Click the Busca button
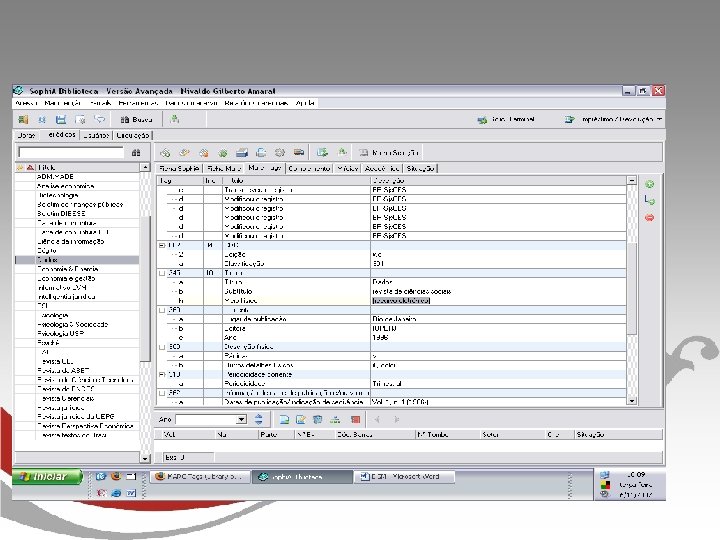Screen dimensions: 720x540 click(136, 120)
